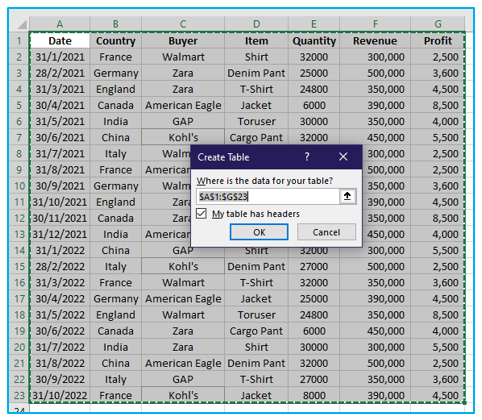Click the Country header cell

click(116, 41)
